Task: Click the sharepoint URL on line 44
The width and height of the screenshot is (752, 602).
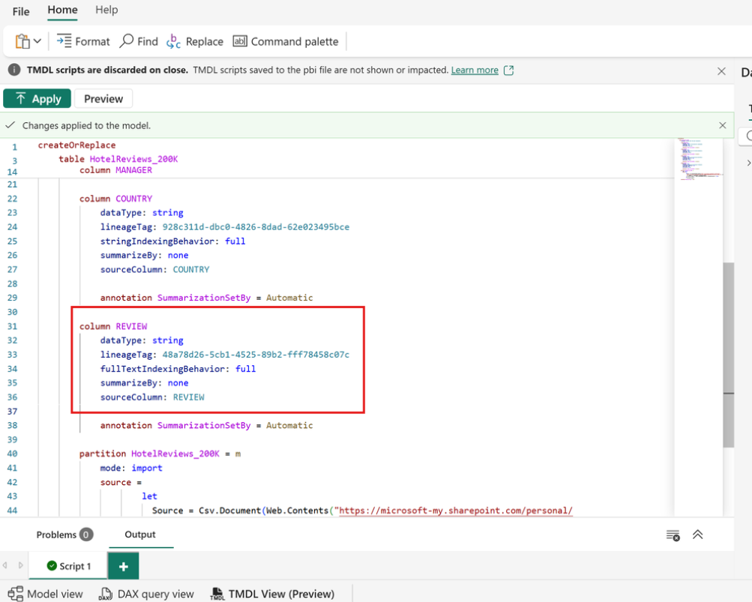Action: pyautogui.click(x=456, y=510)
